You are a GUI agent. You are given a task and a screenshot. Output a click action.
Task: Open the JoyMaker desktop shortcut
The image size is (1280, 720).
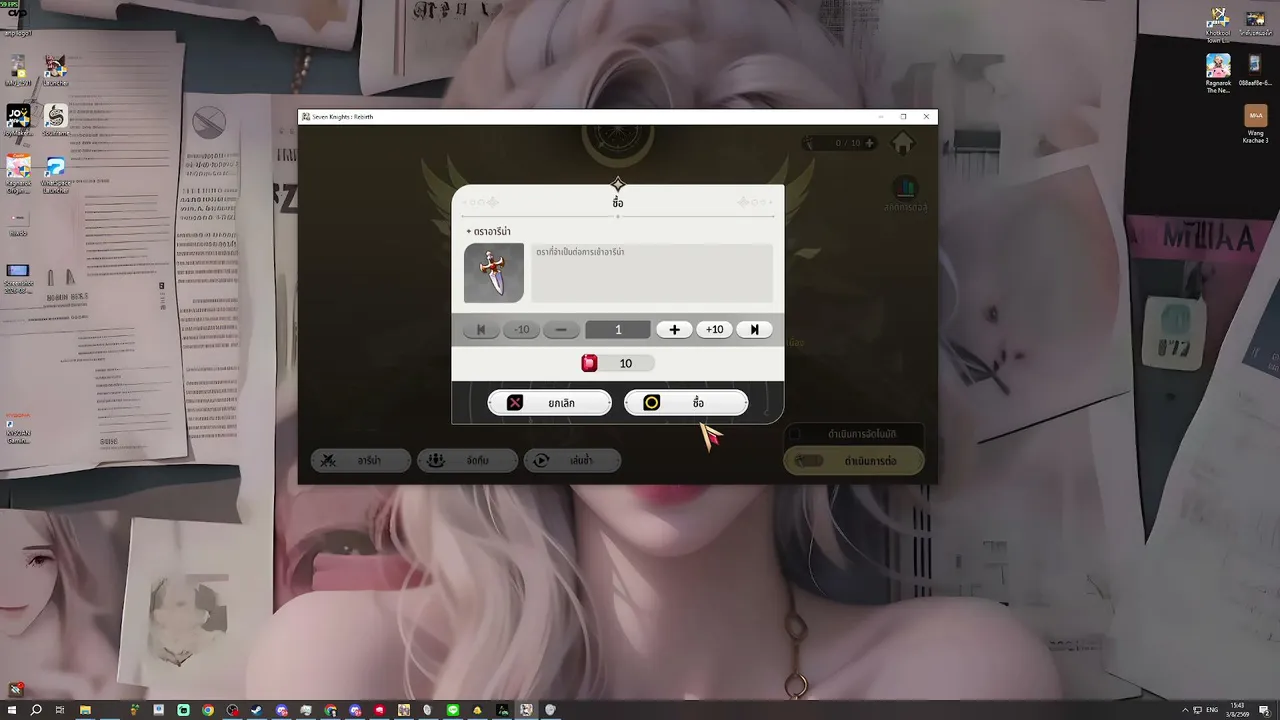(18, 120)
